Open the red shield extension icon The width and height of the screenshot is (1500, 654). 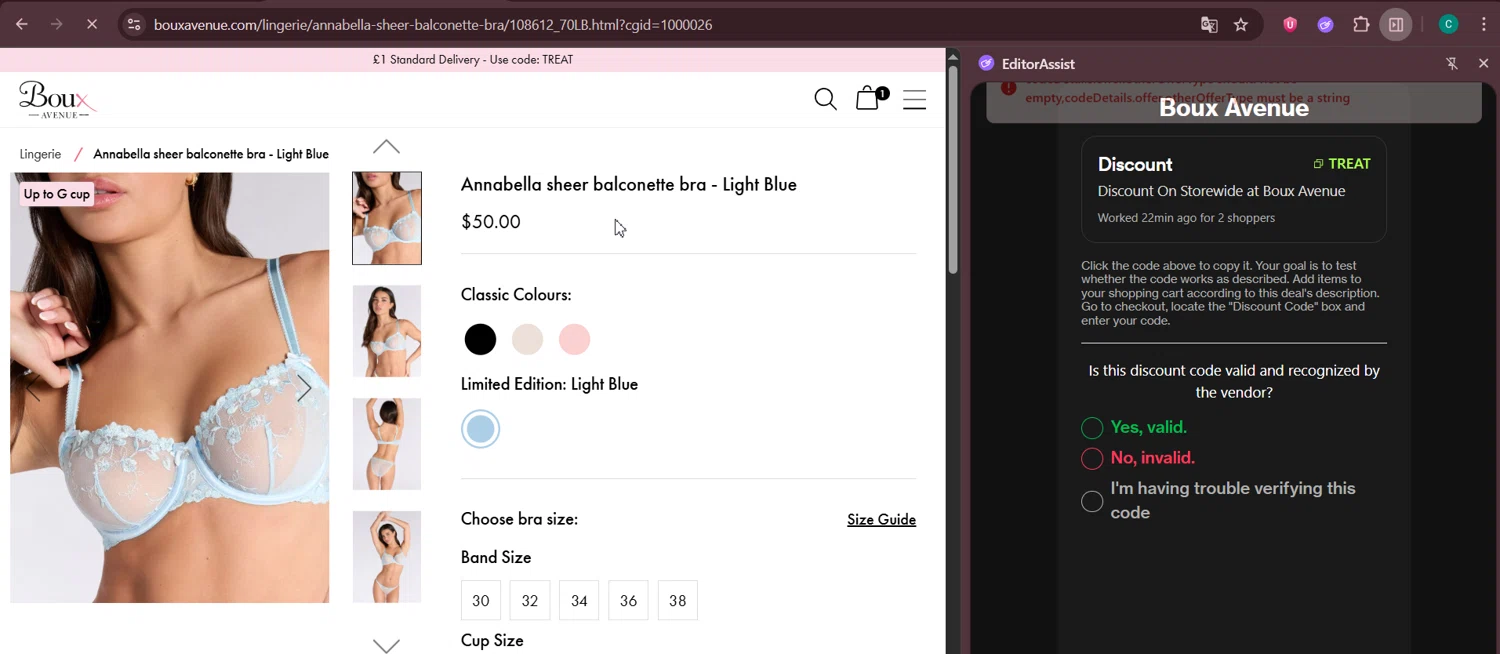click(x=1290, y=25)
